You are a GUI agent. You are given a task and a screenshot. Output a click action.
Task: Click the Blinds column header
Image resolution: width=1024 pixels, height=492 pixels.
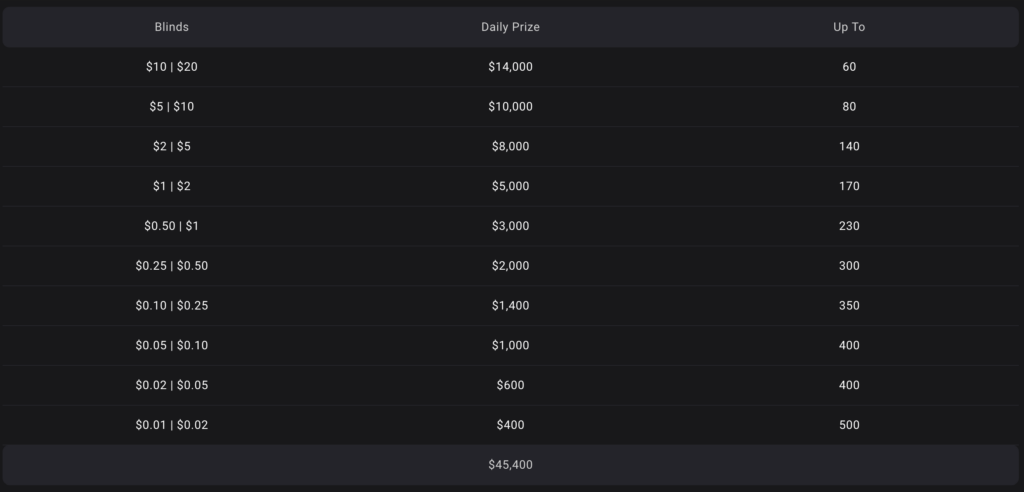[172, 27]
